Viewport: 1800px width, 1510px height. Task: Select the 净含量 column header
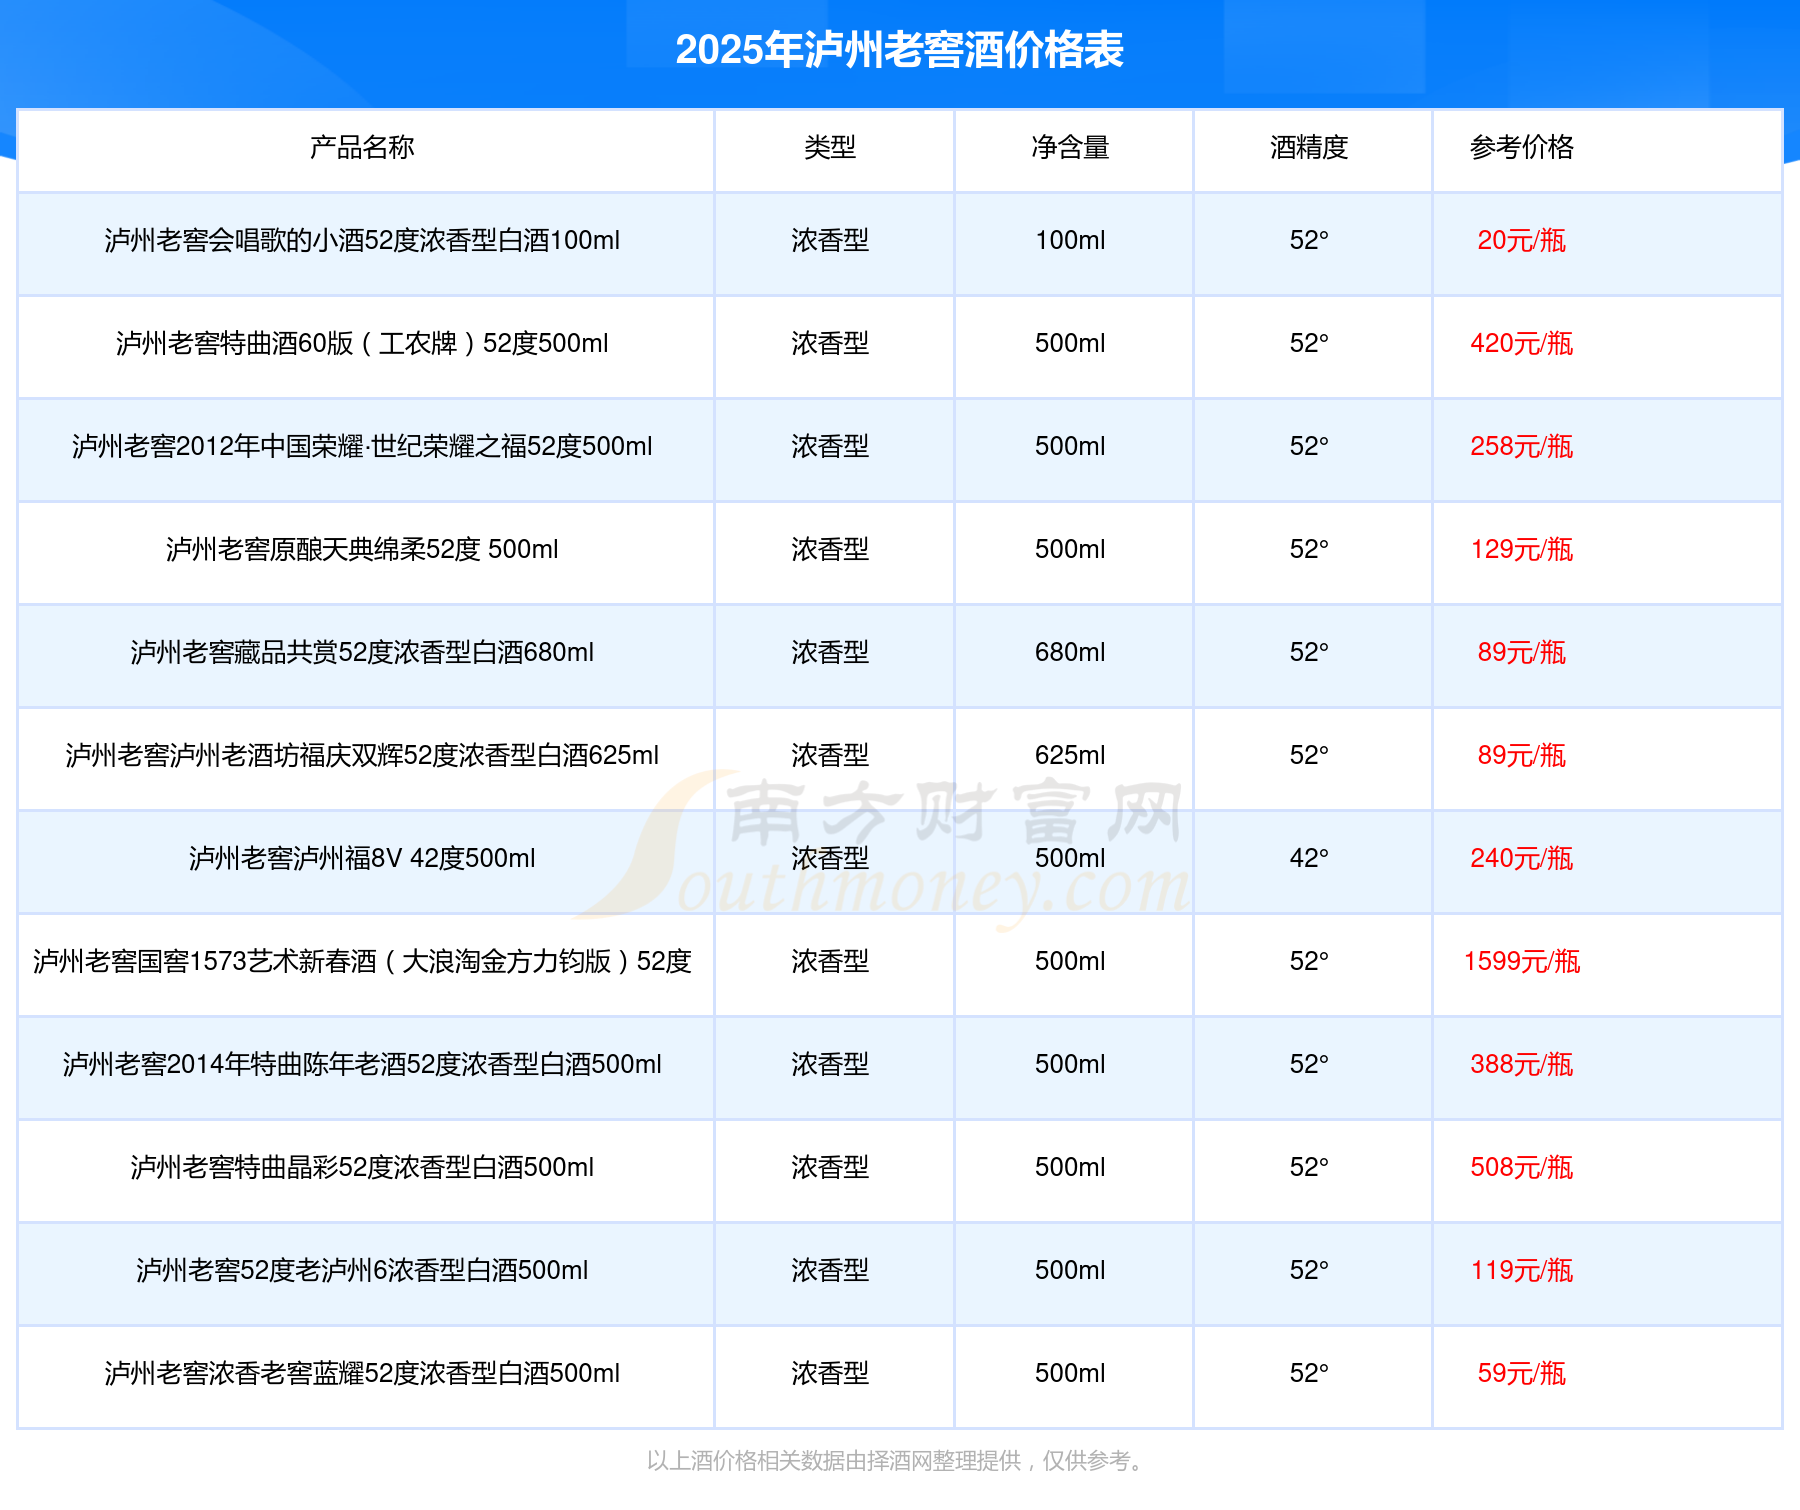click(x=1070, y=147)
